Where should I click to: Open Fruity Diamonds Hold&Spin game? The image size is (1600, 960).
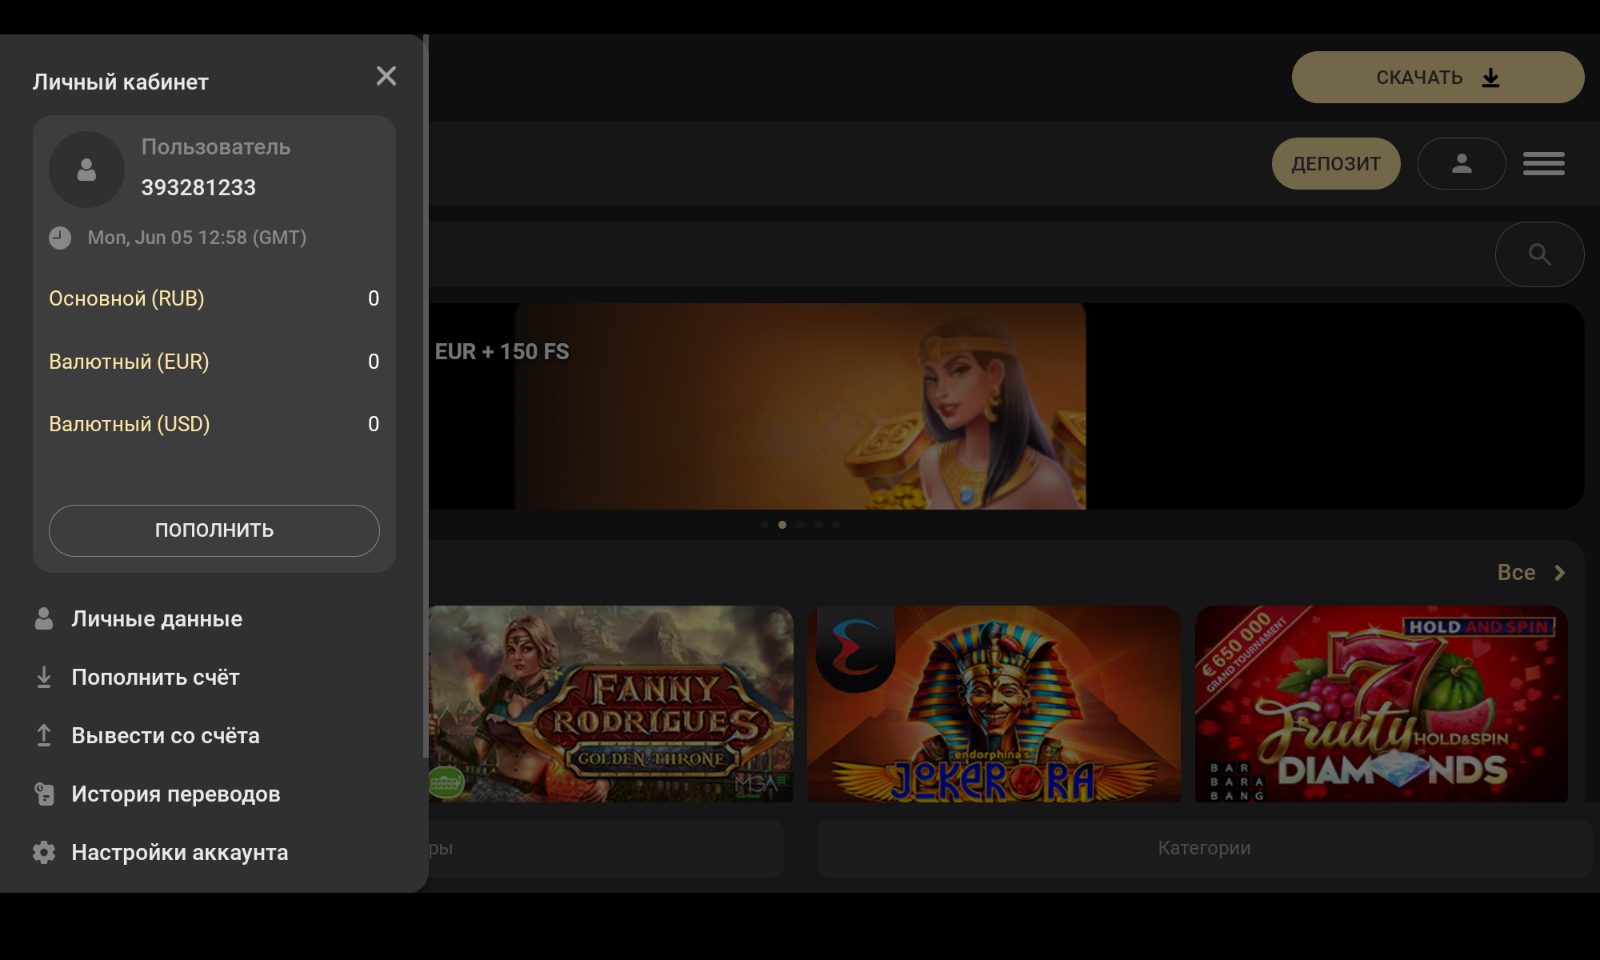pyautogui.click(x=1381, y=704)
